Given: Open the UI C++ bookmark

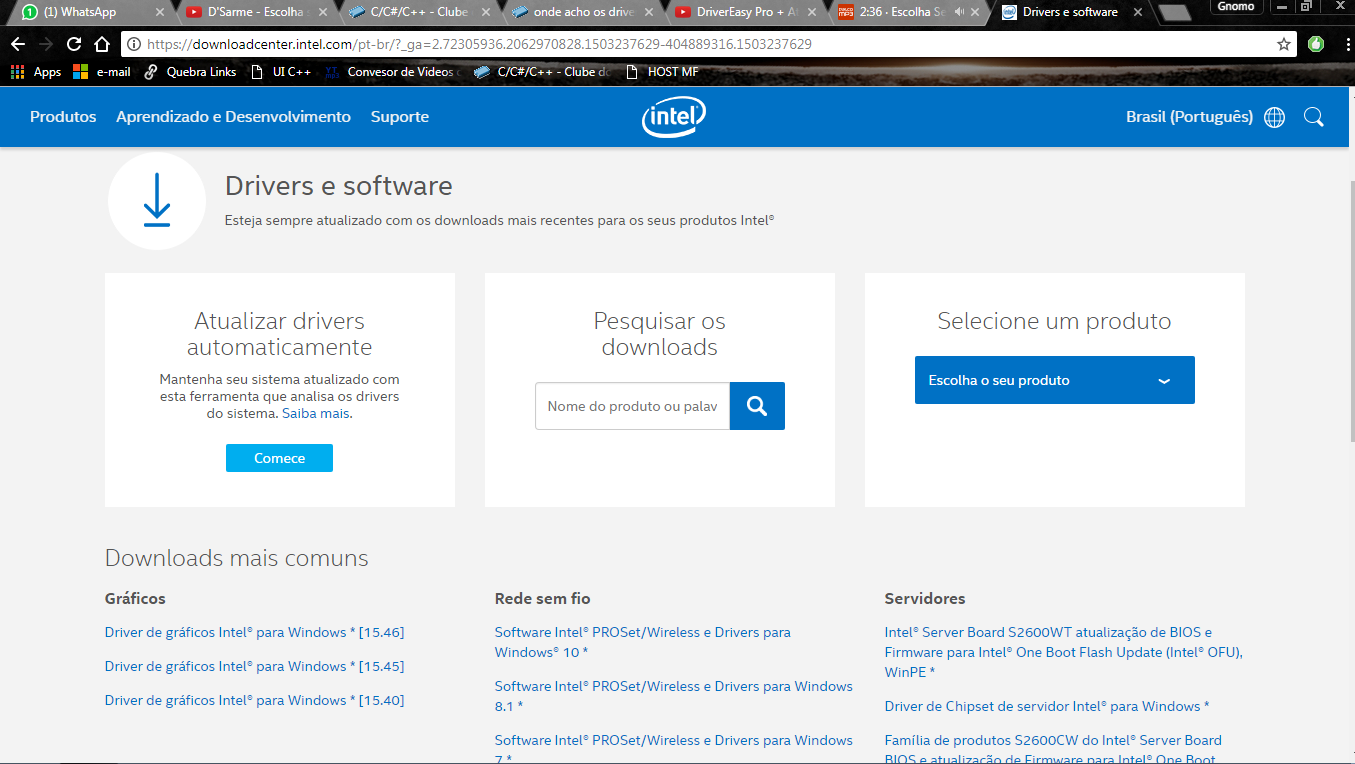Looking at the screenshot, I should pos(281,72).
